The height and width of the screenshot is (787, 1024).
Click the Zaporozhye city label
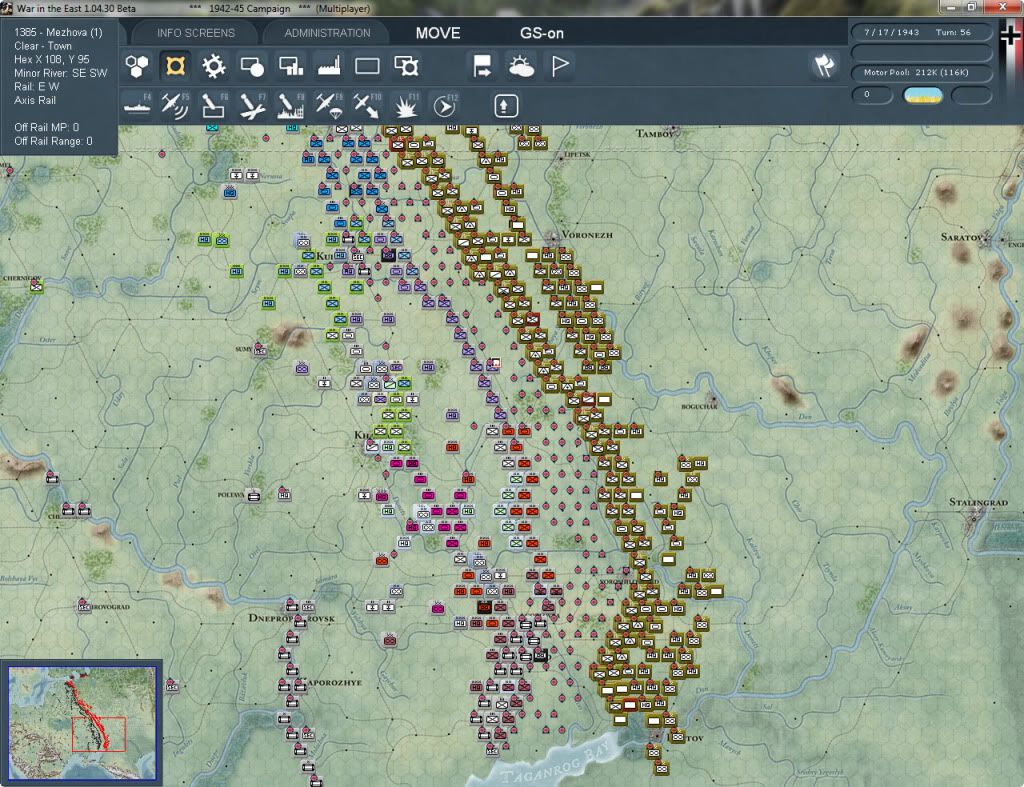[331, 683]
